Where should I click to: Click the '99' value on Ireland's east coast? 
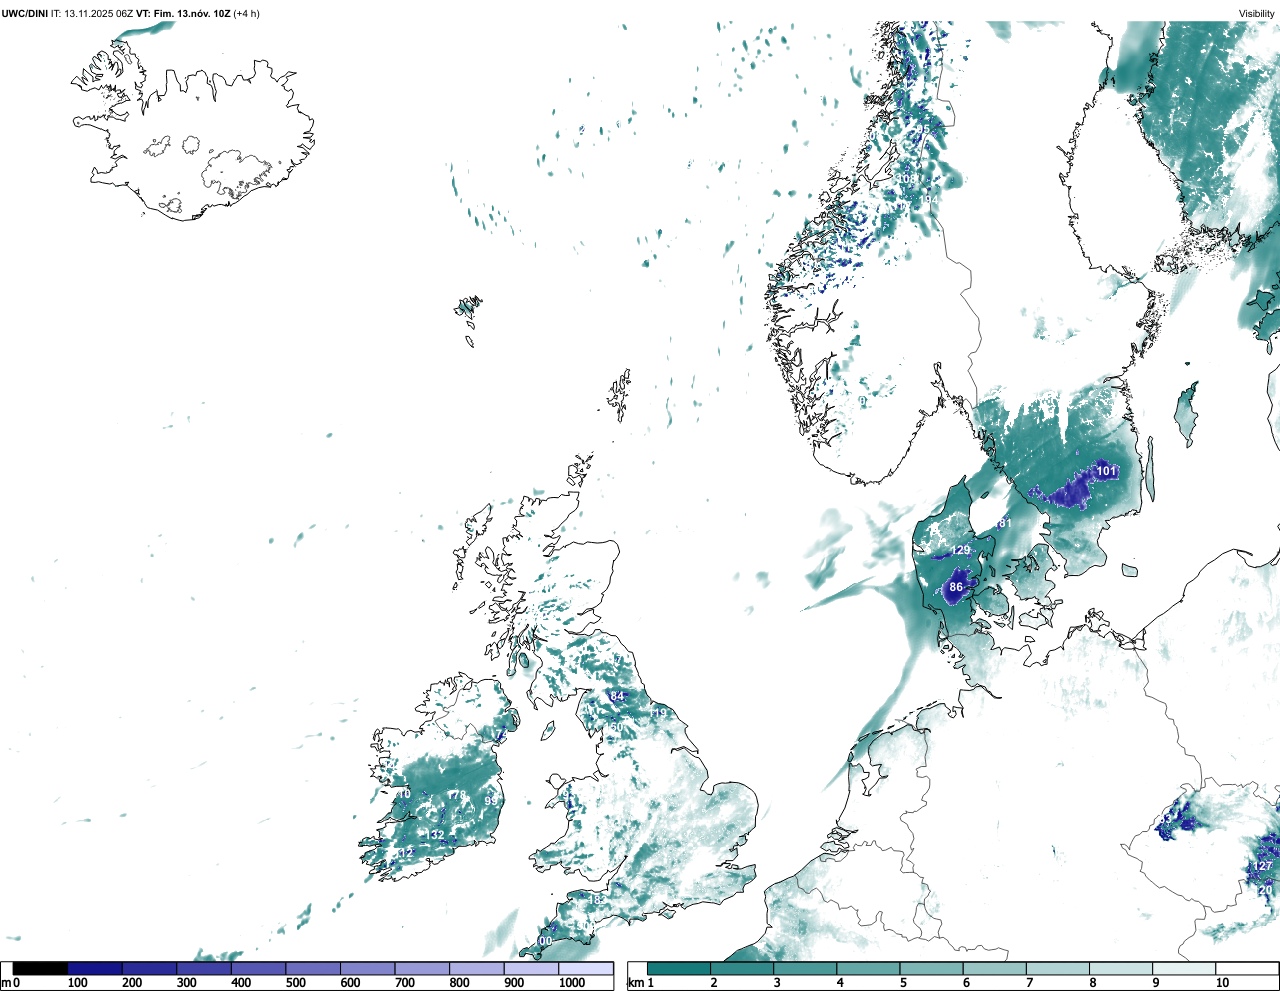[491, 800]
